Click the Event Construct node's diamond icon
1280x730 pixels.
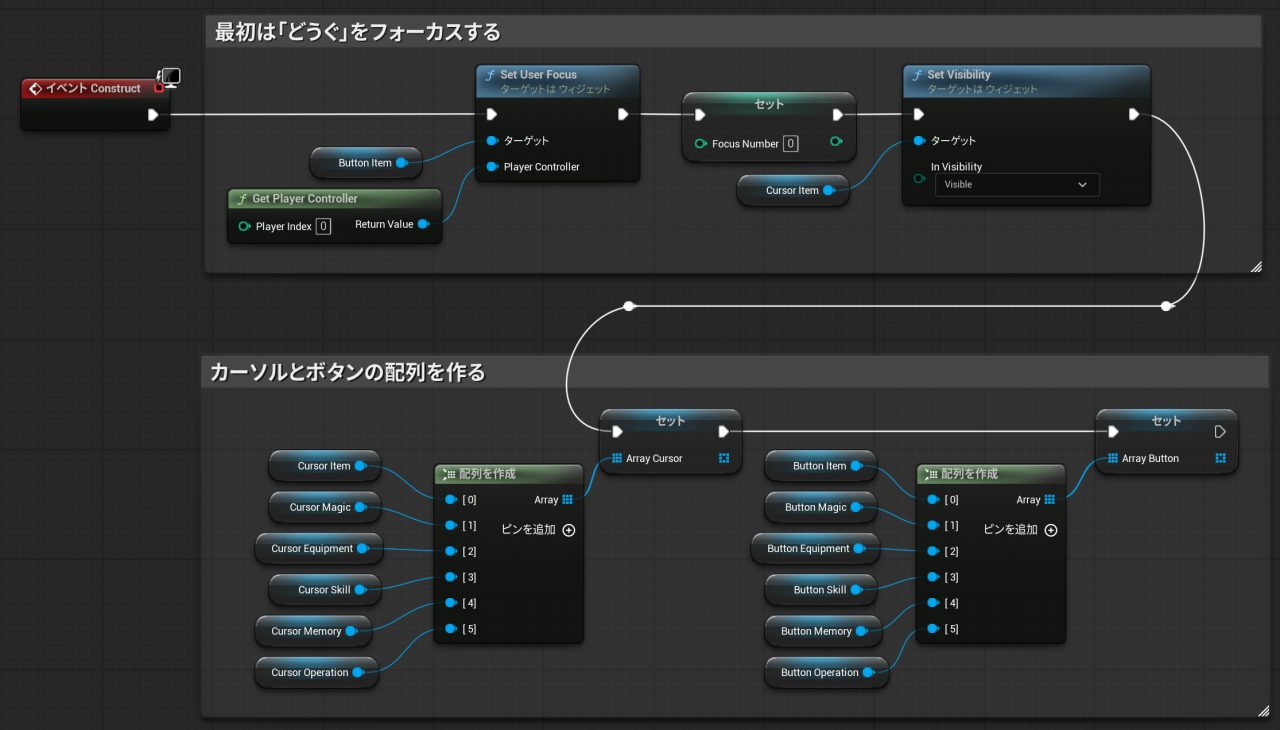tap(35, 89)
